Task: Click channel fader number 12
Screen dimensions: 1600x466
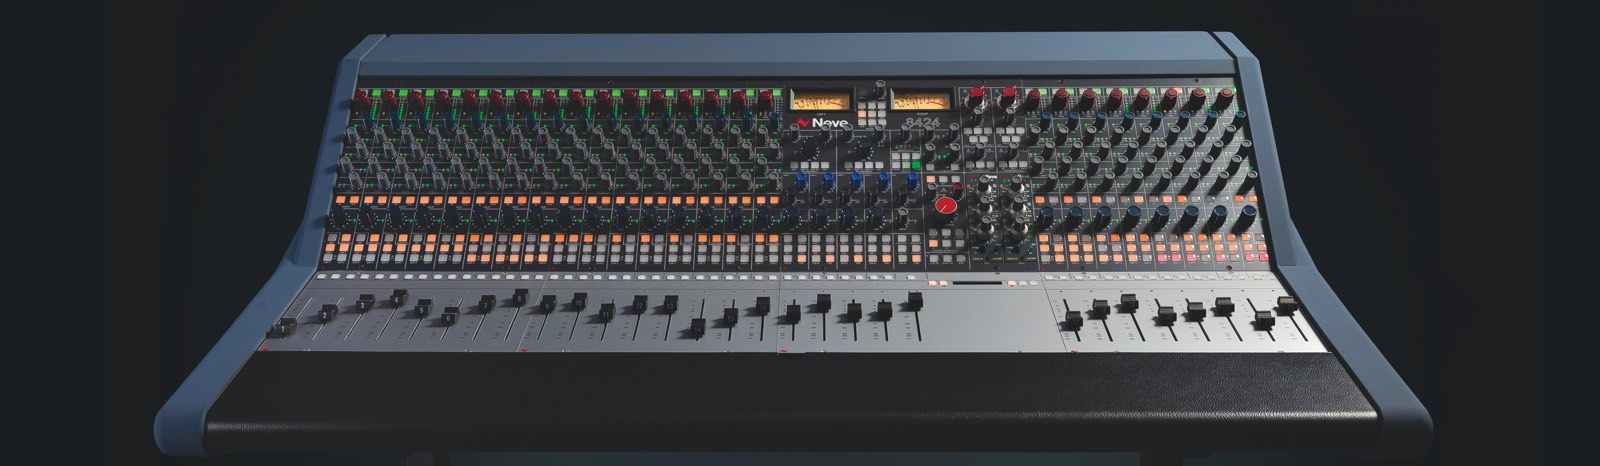Action: point(640,303)
